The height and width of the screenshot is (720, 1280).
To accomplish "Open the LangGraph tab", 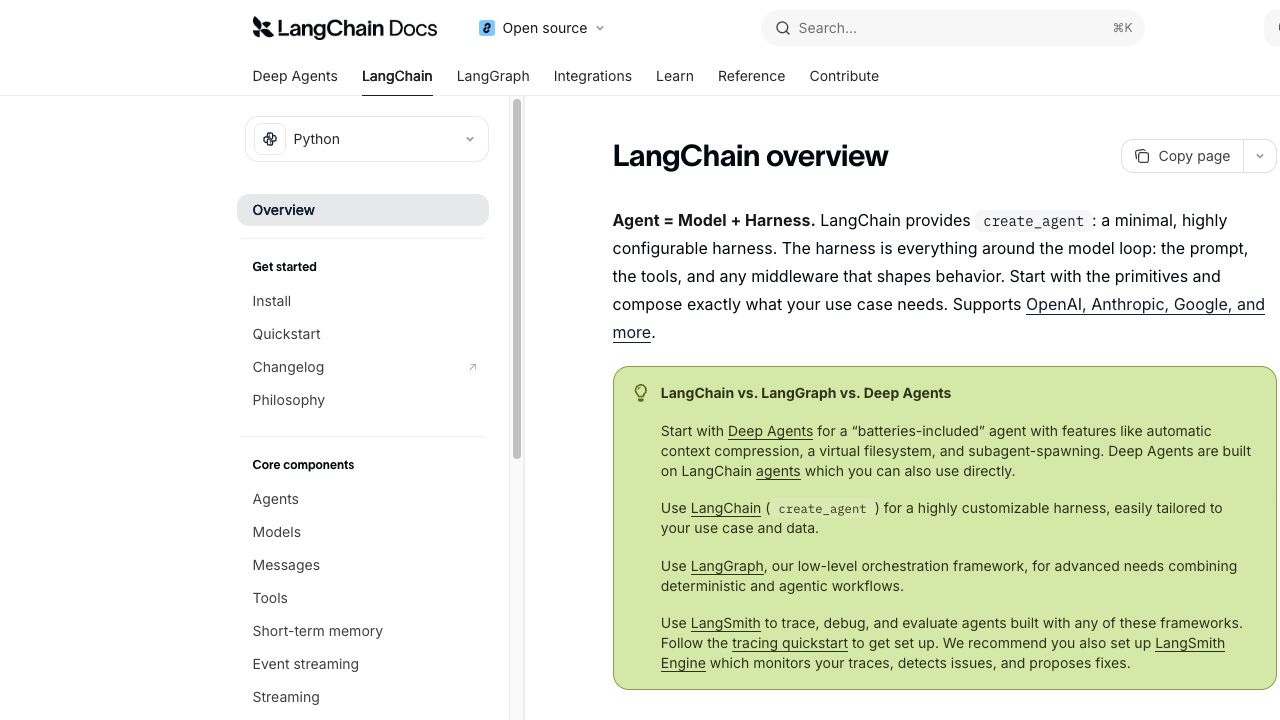I will pyautogui.click(x=493, y=76).
